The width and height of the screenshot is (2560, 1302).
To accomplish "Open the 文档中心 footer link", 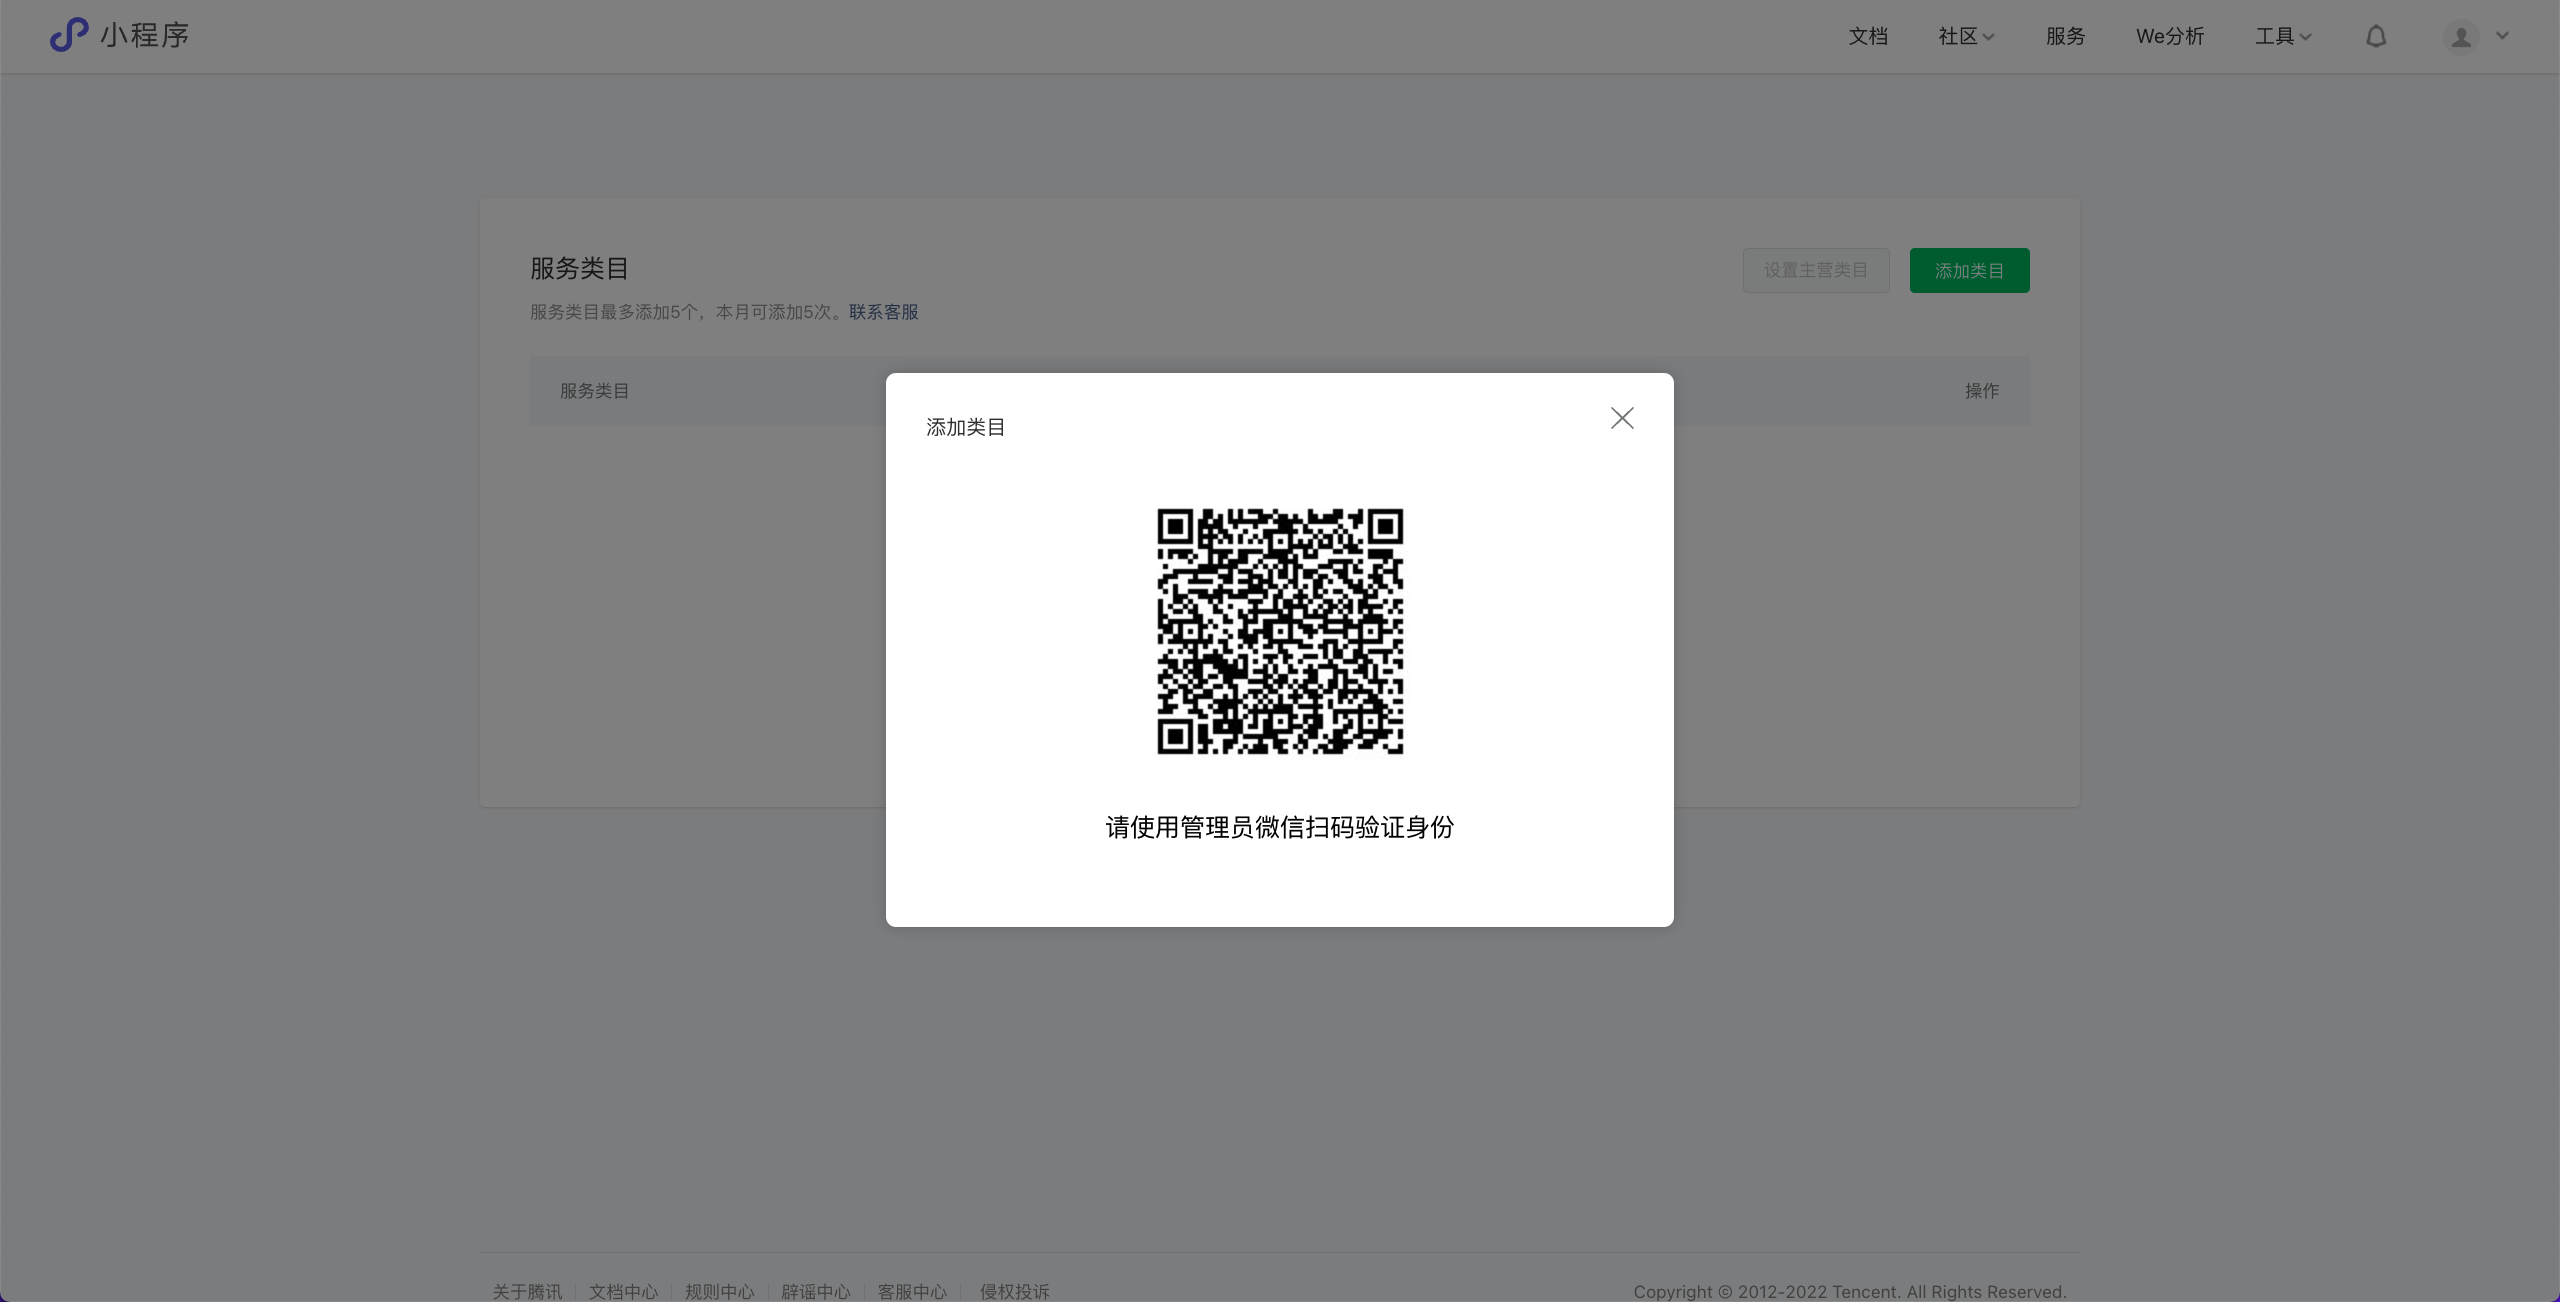I will click(x=623, y=1291).
